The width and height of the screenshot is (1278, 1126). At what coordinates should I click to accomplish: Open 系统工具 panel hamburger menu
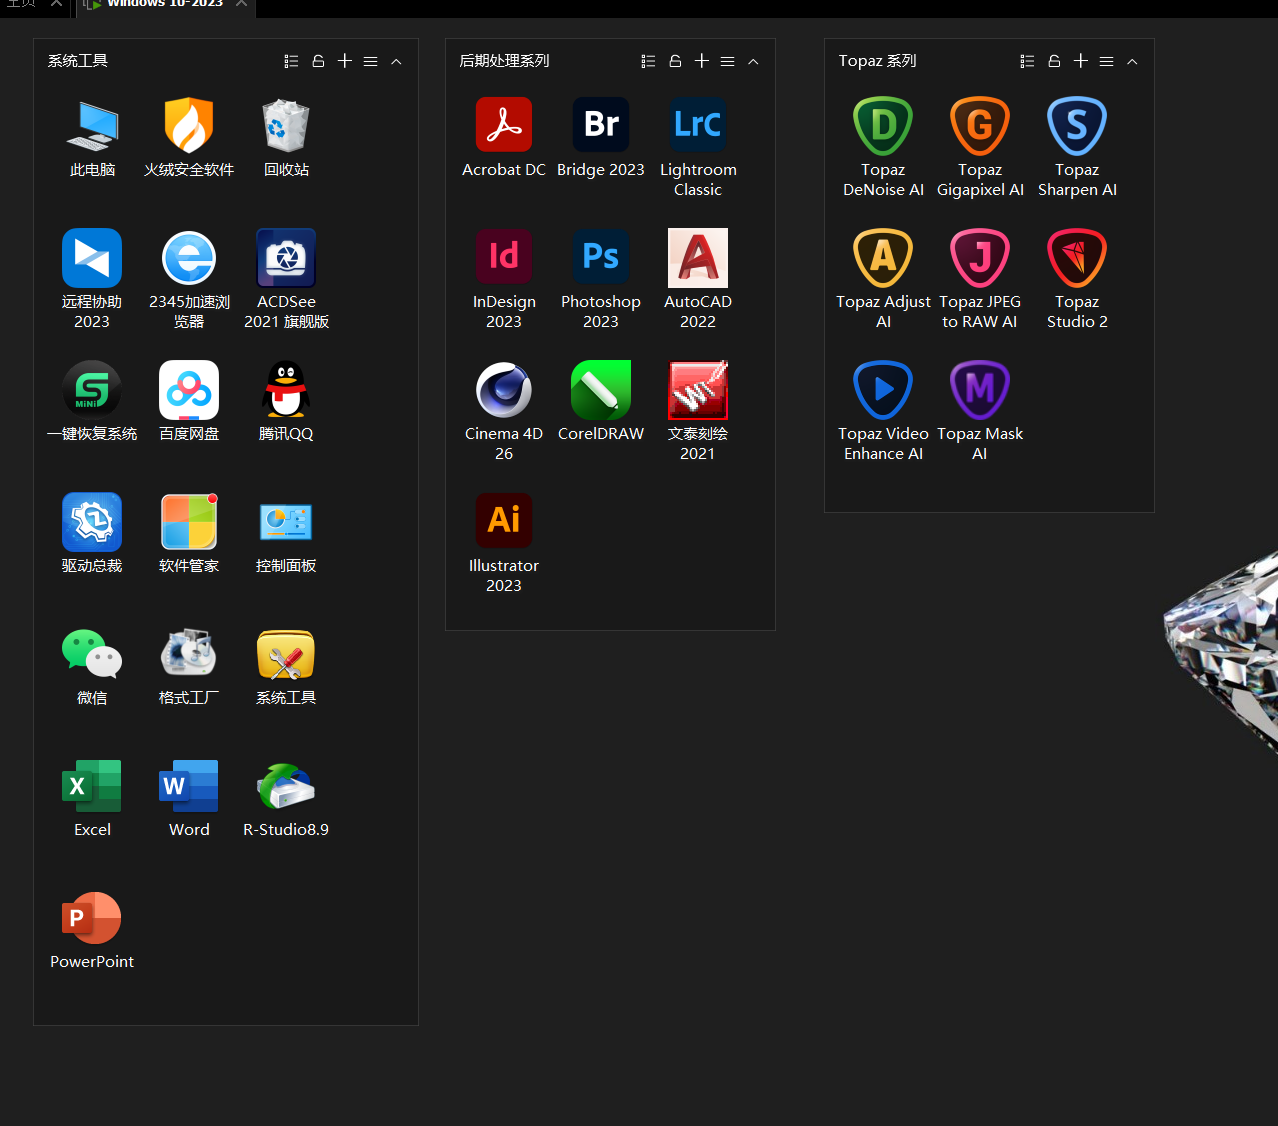tap(370, 61)
